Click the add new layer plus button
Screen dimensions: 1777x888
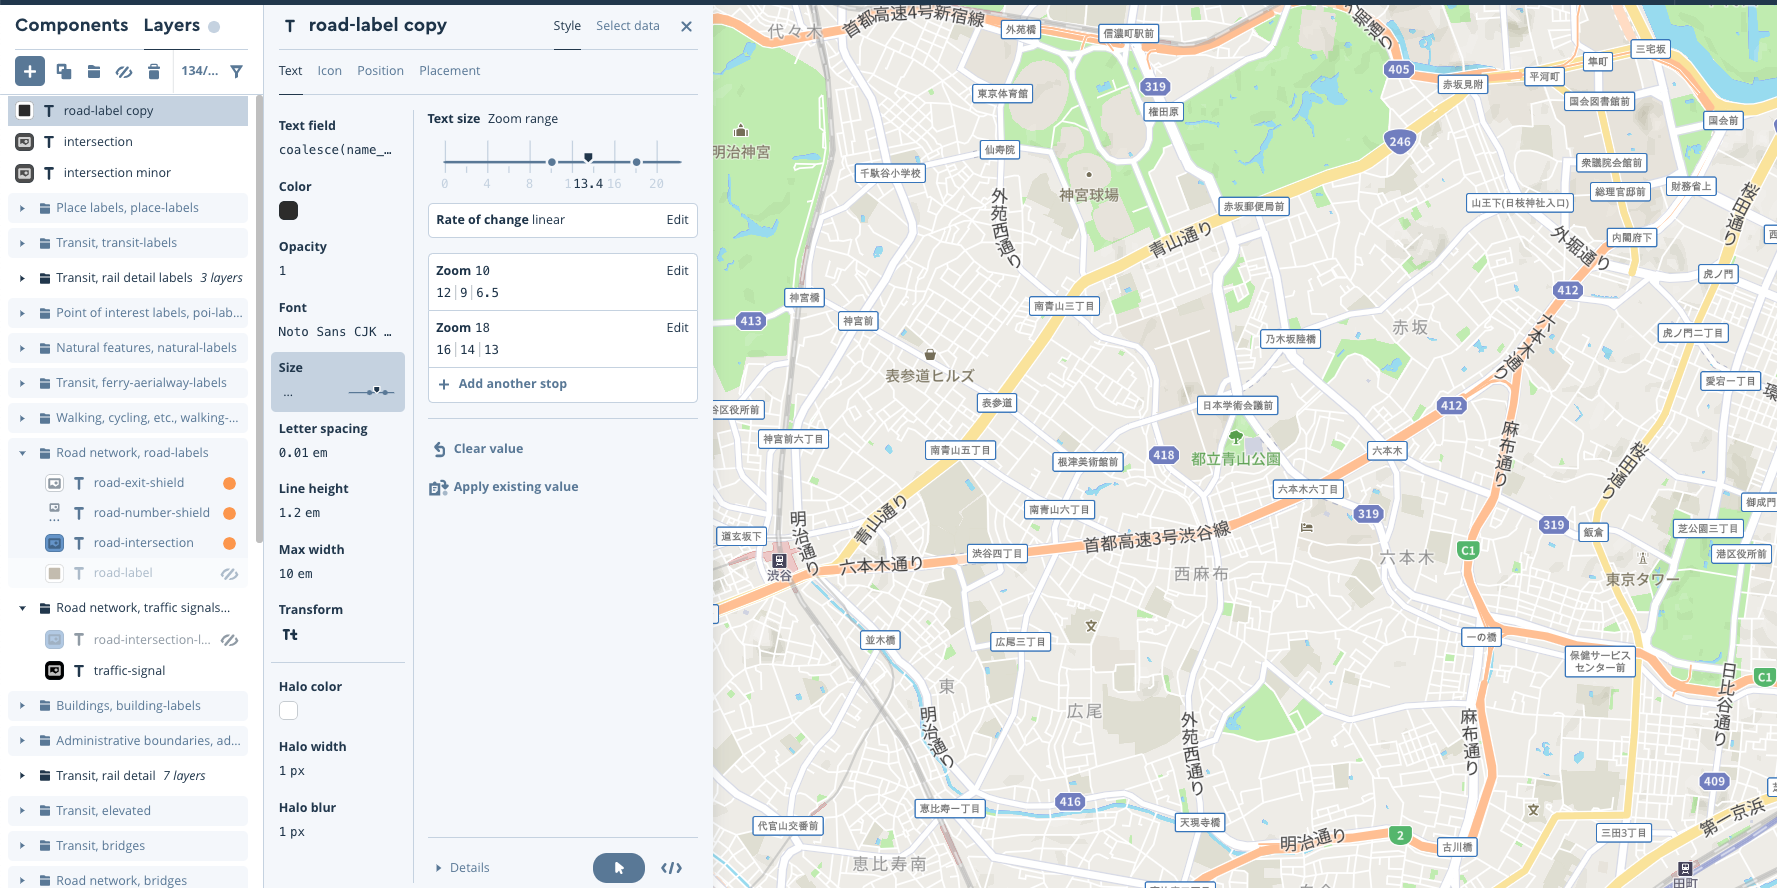tap(30, 71)
